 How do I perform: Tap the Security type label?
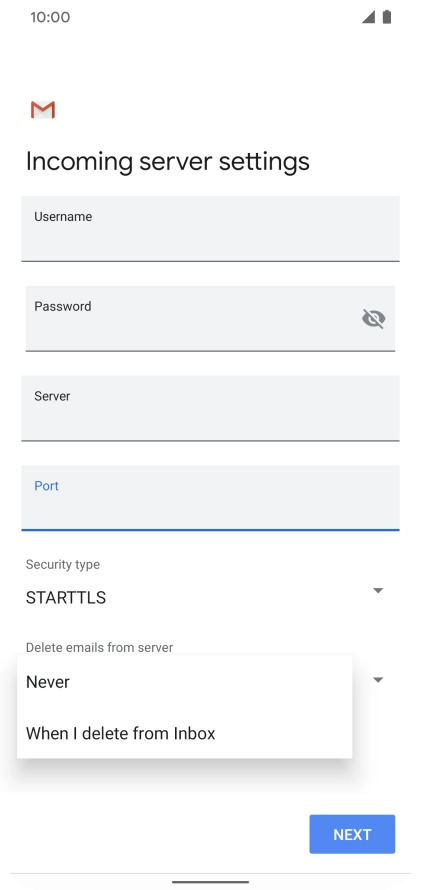(x=63, y=565)
